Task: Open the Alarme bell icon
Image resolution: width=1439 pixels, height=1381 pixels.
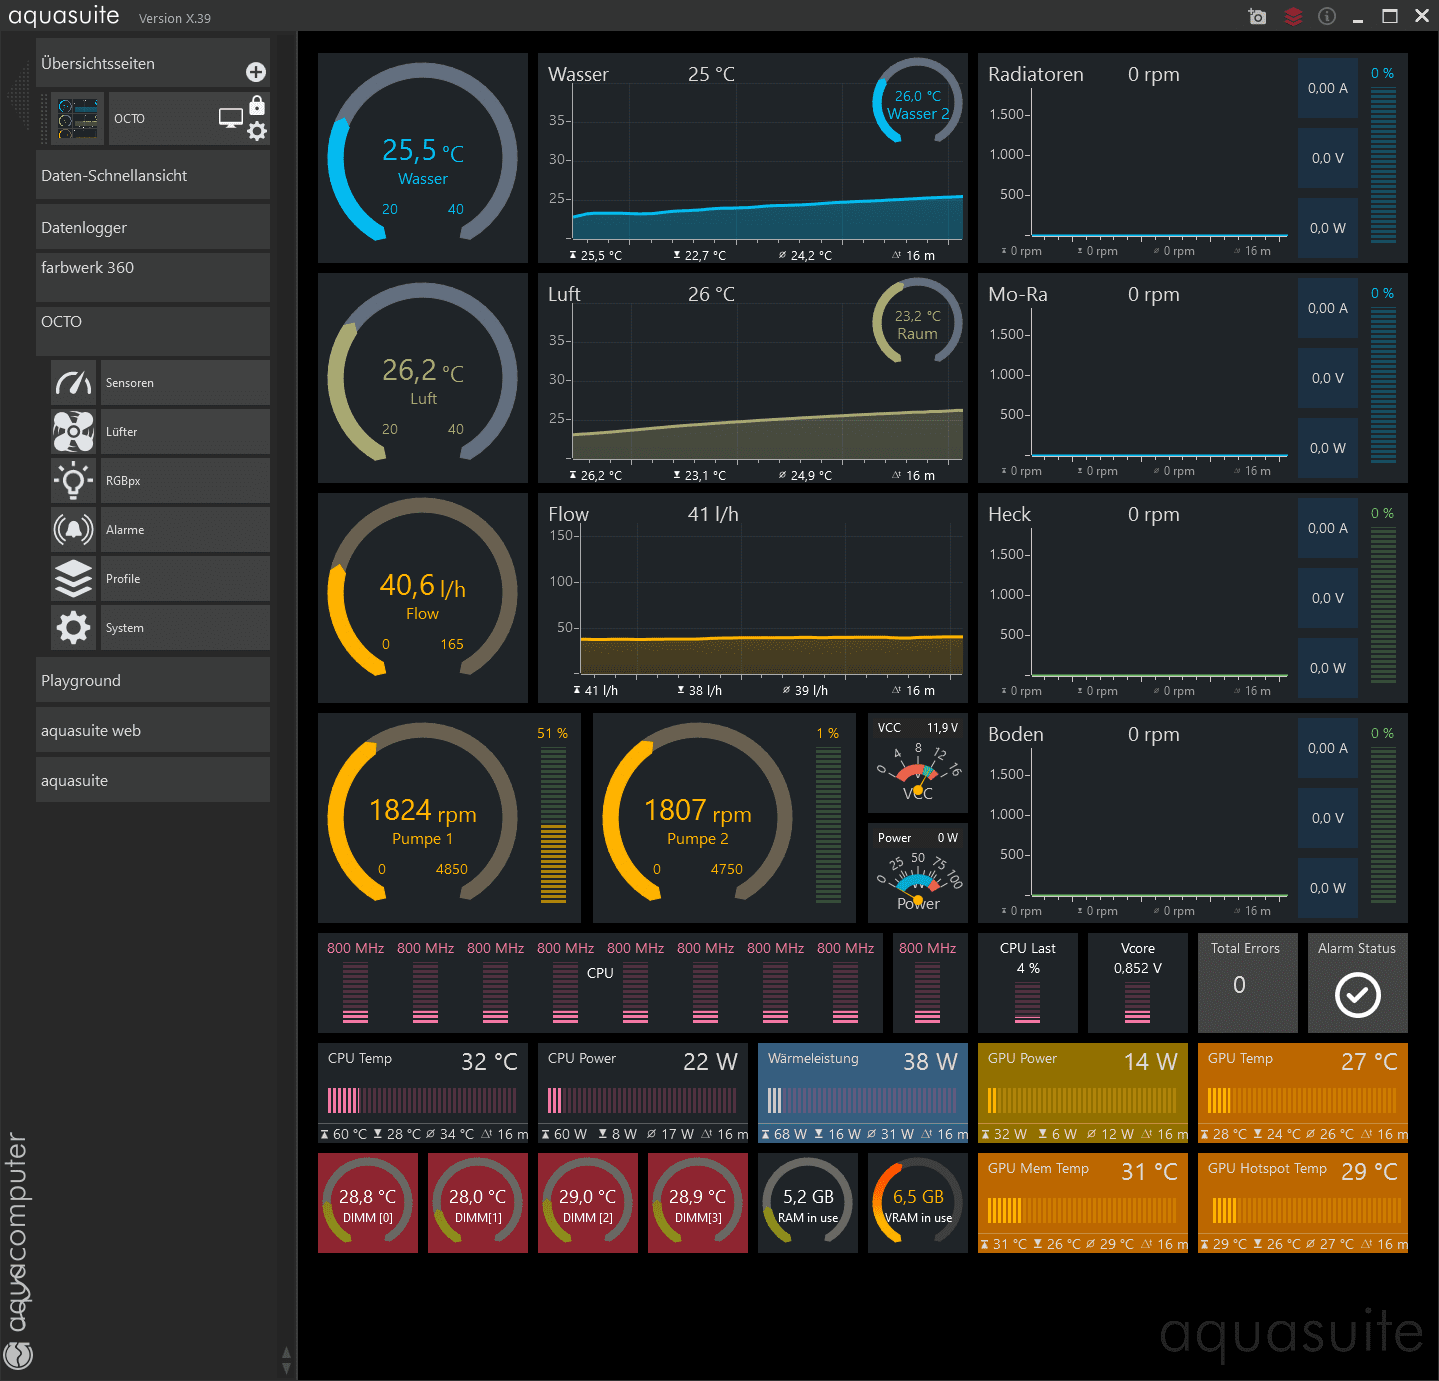Action: 74,530
